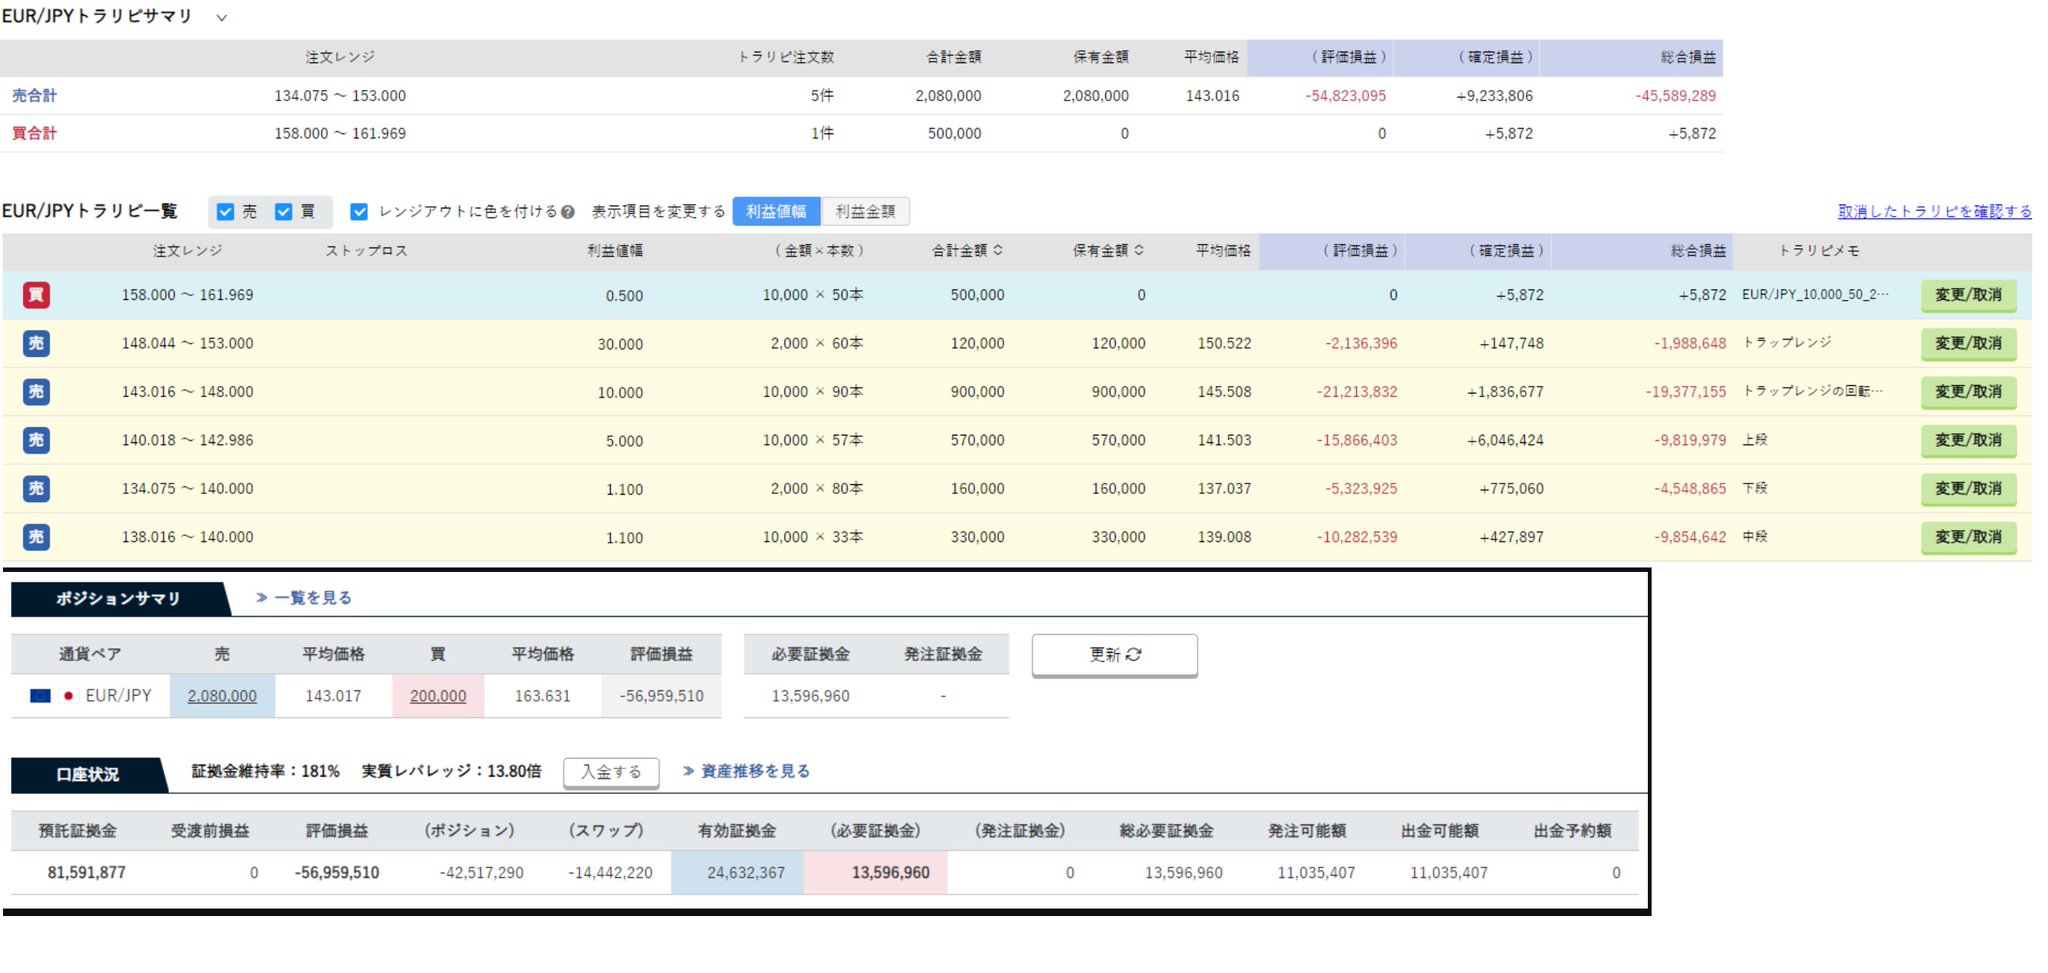Image resolution: width=2048 pixels, height=973 pixels.
Task: Uncheck the 売 filter checkbox
Action: coord(226,212)
